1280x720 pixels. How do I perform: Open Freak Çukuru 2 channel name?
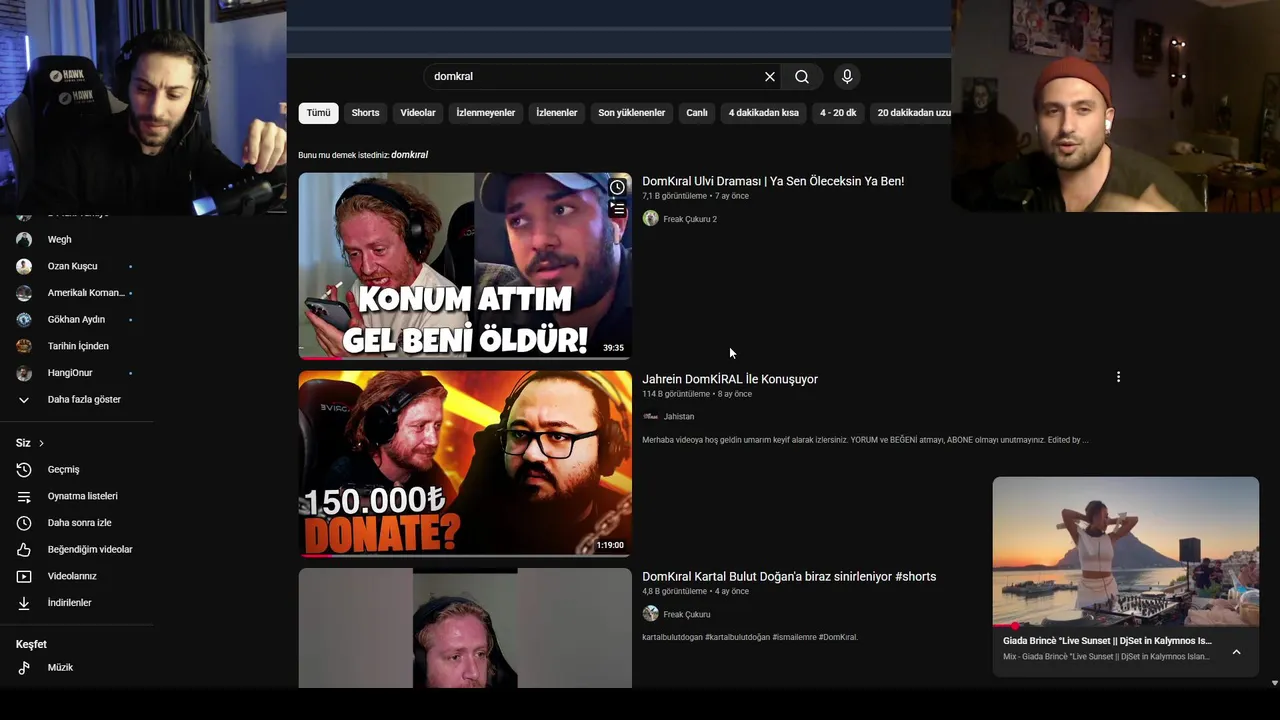[x=690, y=219]
